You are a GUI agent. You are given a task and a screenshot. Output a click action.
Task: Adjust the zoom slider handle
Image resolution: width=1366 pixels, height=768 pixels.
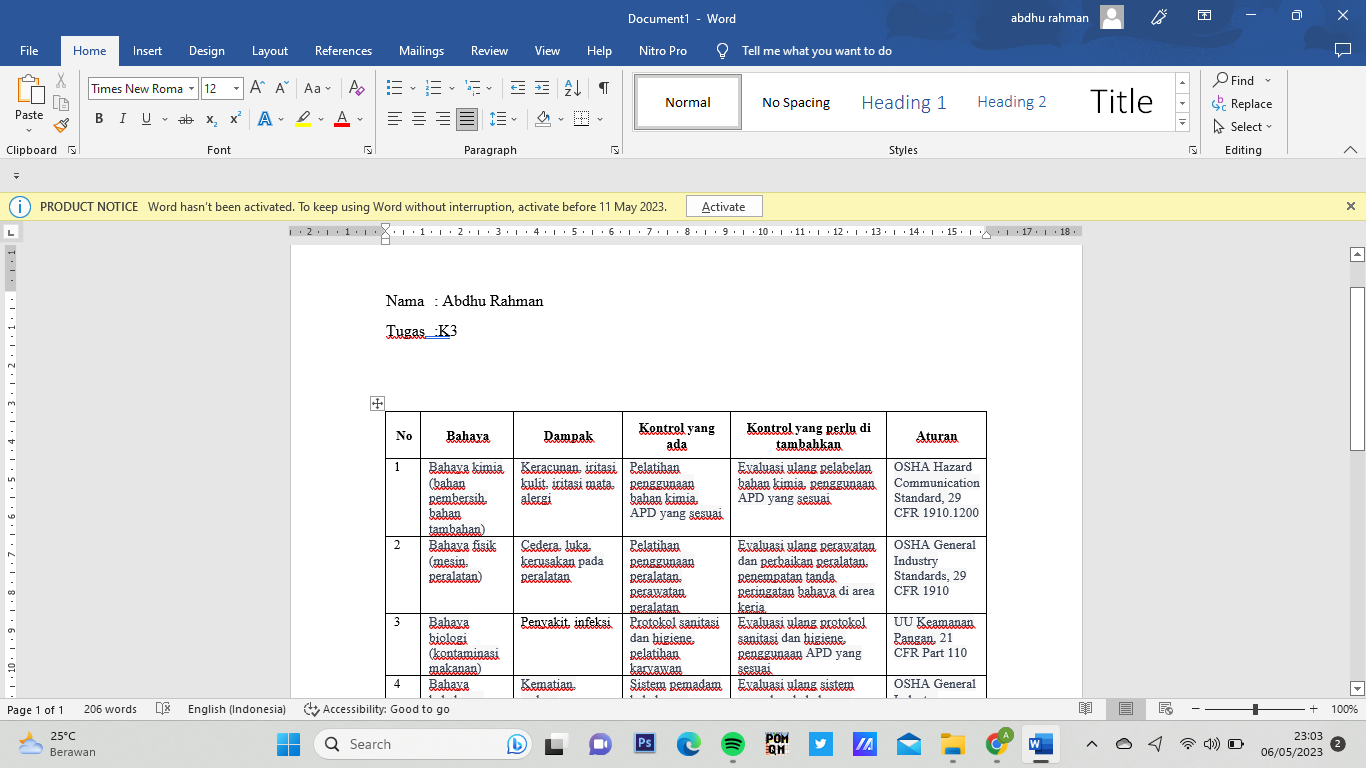[1255, 709]
